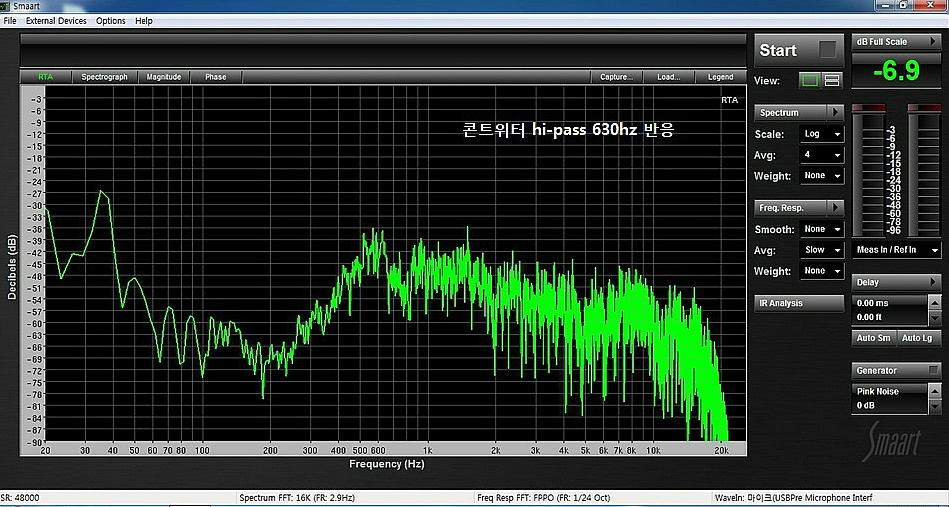Open the Meas In / Ref In dropdown

tap(896, 250)
